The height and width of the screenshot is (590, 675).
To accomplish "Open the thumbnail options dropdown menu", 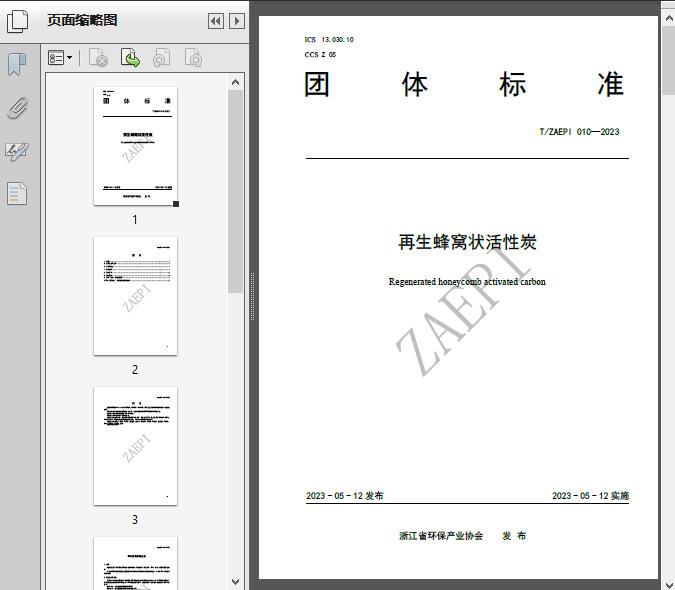I will [x=60, y=58].
